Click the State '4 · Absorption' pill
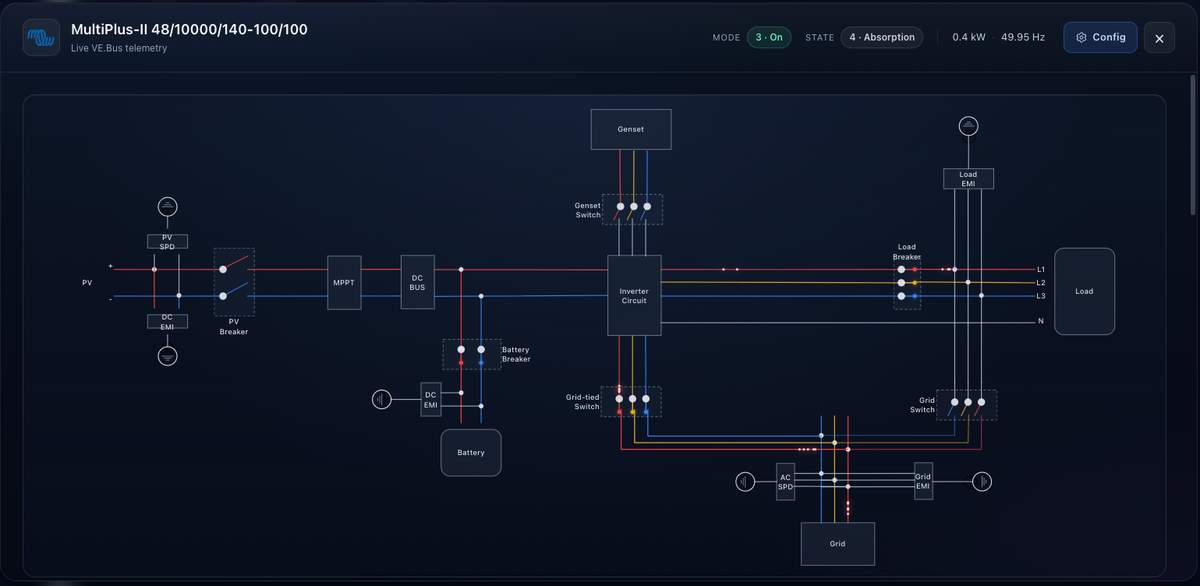The height and width of the screenshot is (586, 1200). [x=881, y=37]
